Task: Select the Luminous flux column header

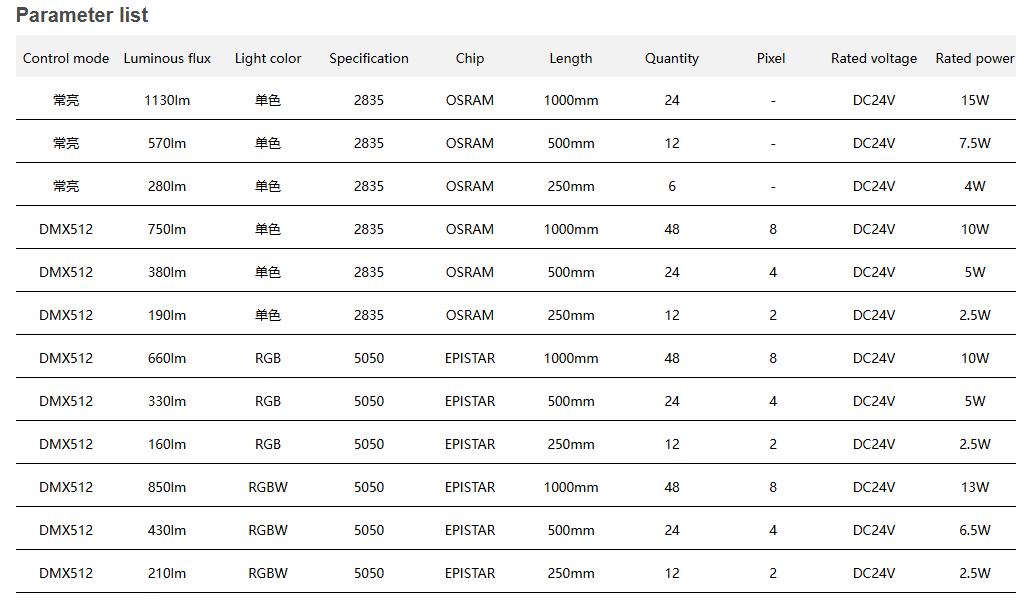Action: 167,58
